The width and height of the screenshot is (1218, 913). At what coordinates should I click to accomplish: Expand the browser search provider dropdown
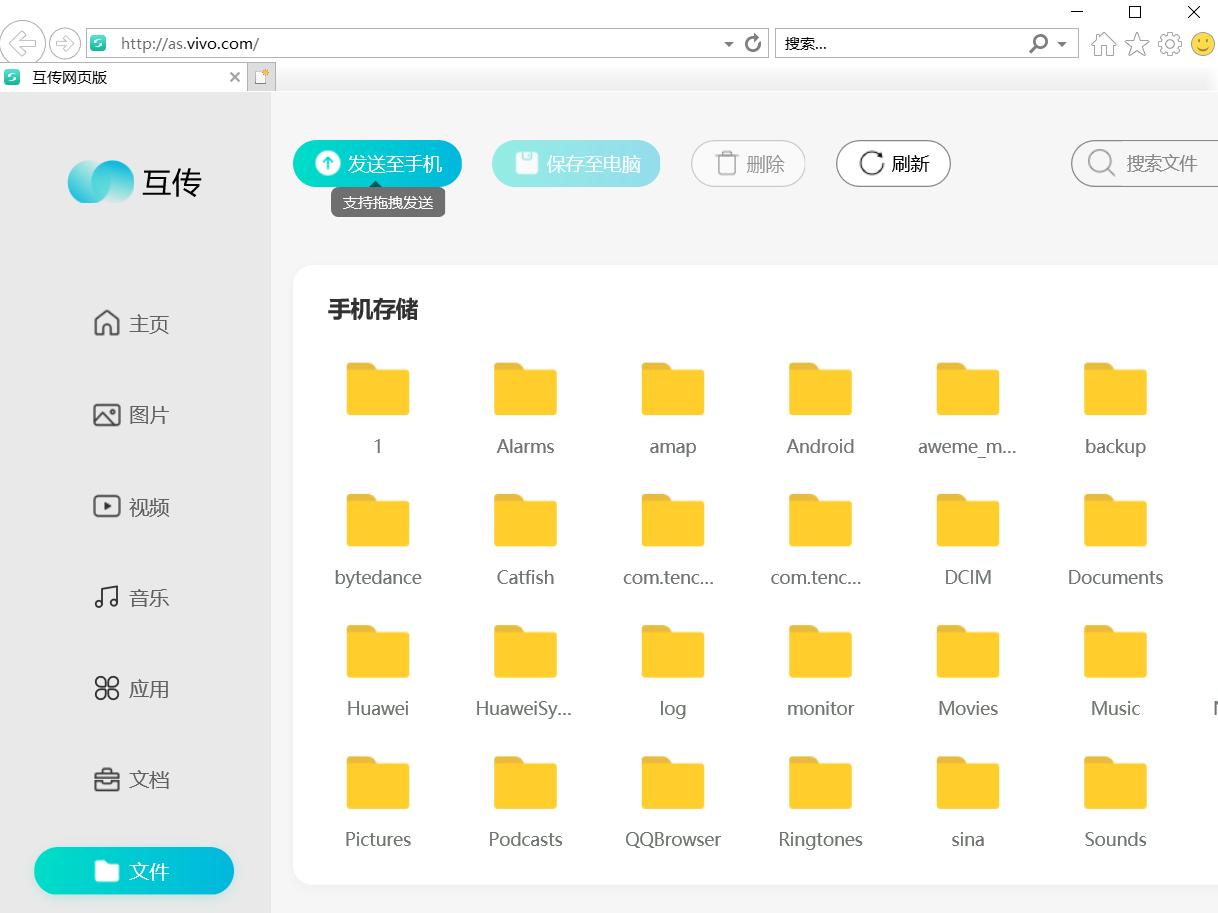tap(1062, 44)
